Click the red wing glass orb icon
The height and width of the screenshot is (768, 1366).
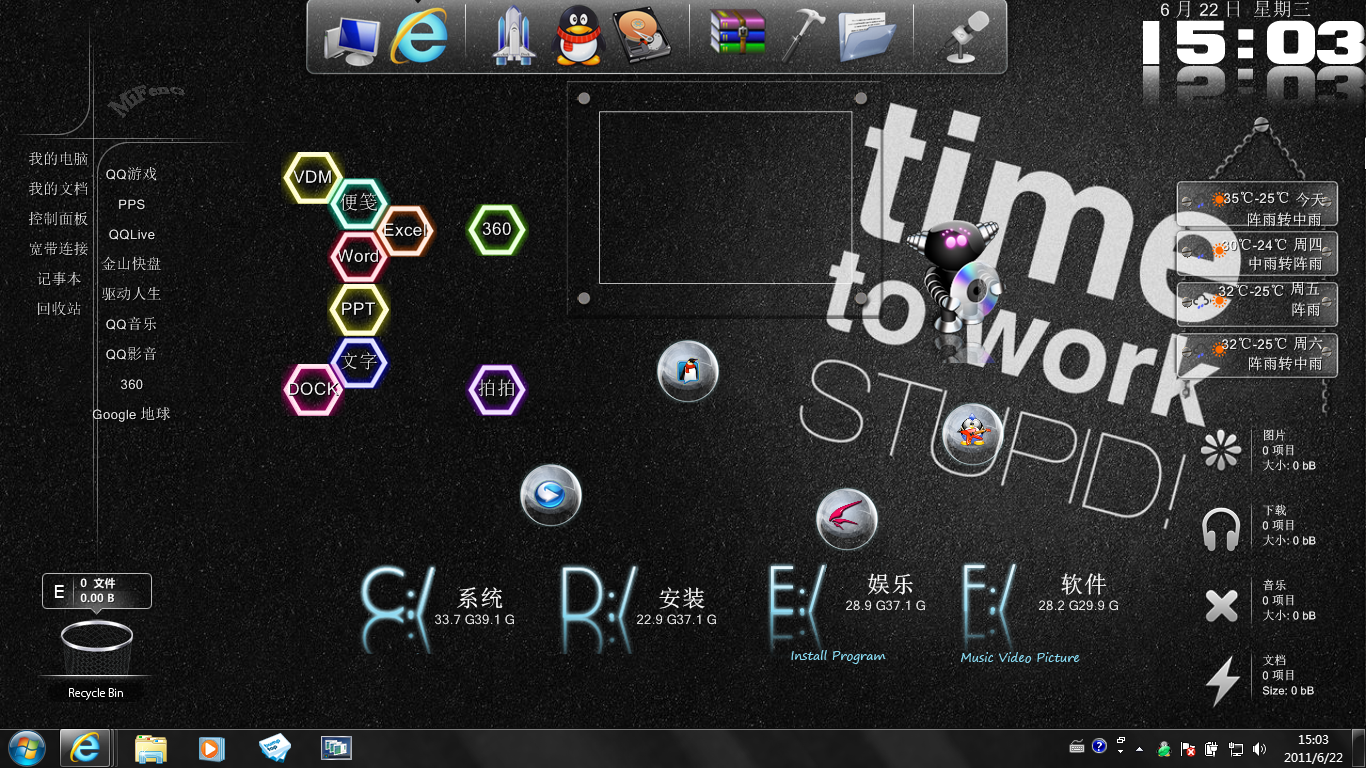point(847,519)
